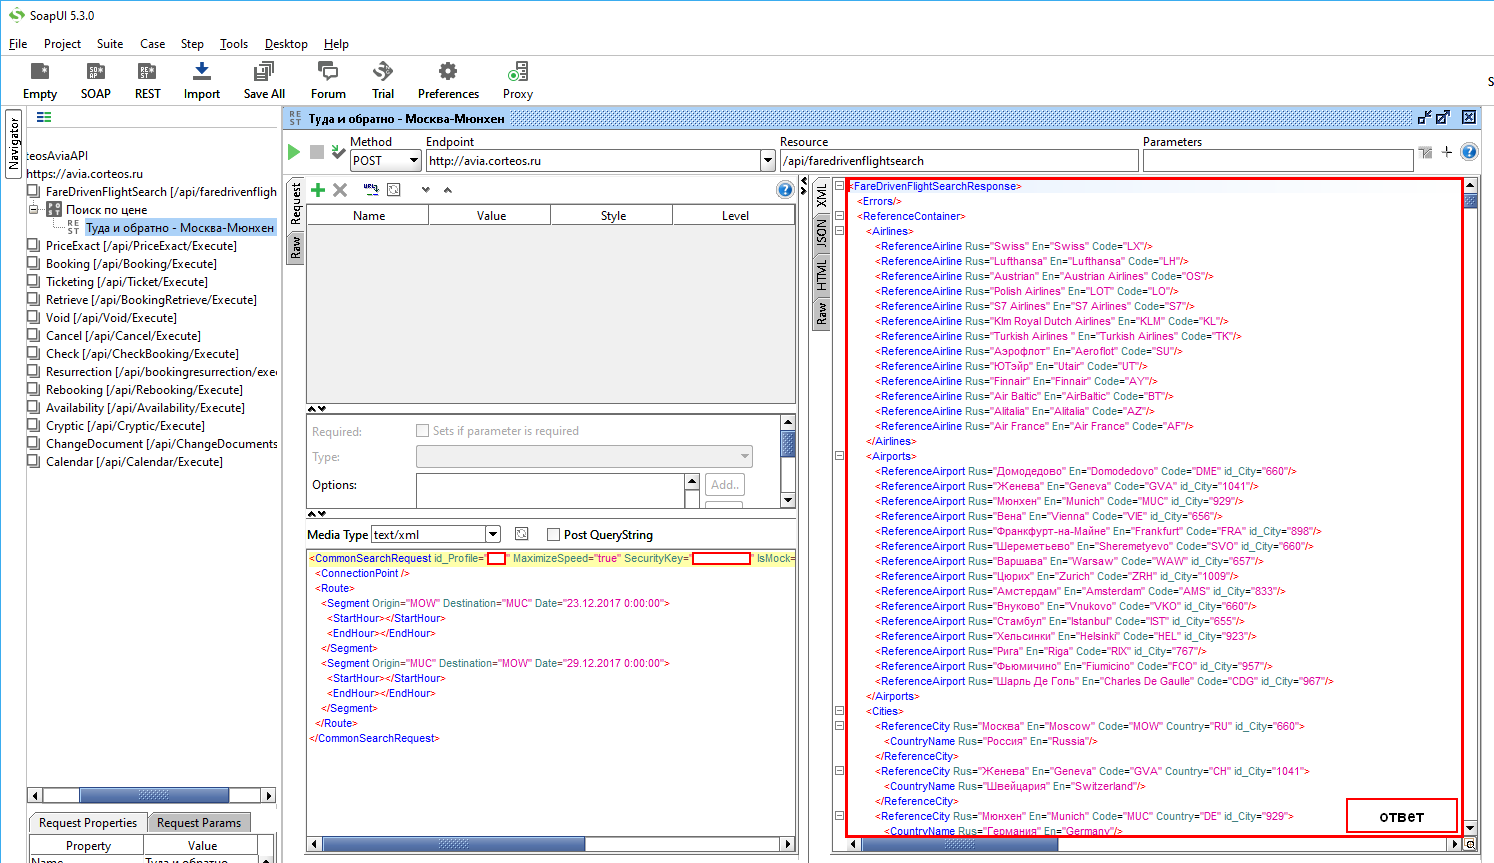The width and height of the screenshot is (1494, 863).
Task: Open the Method POST dropdown
Action: tap(413, 161)
